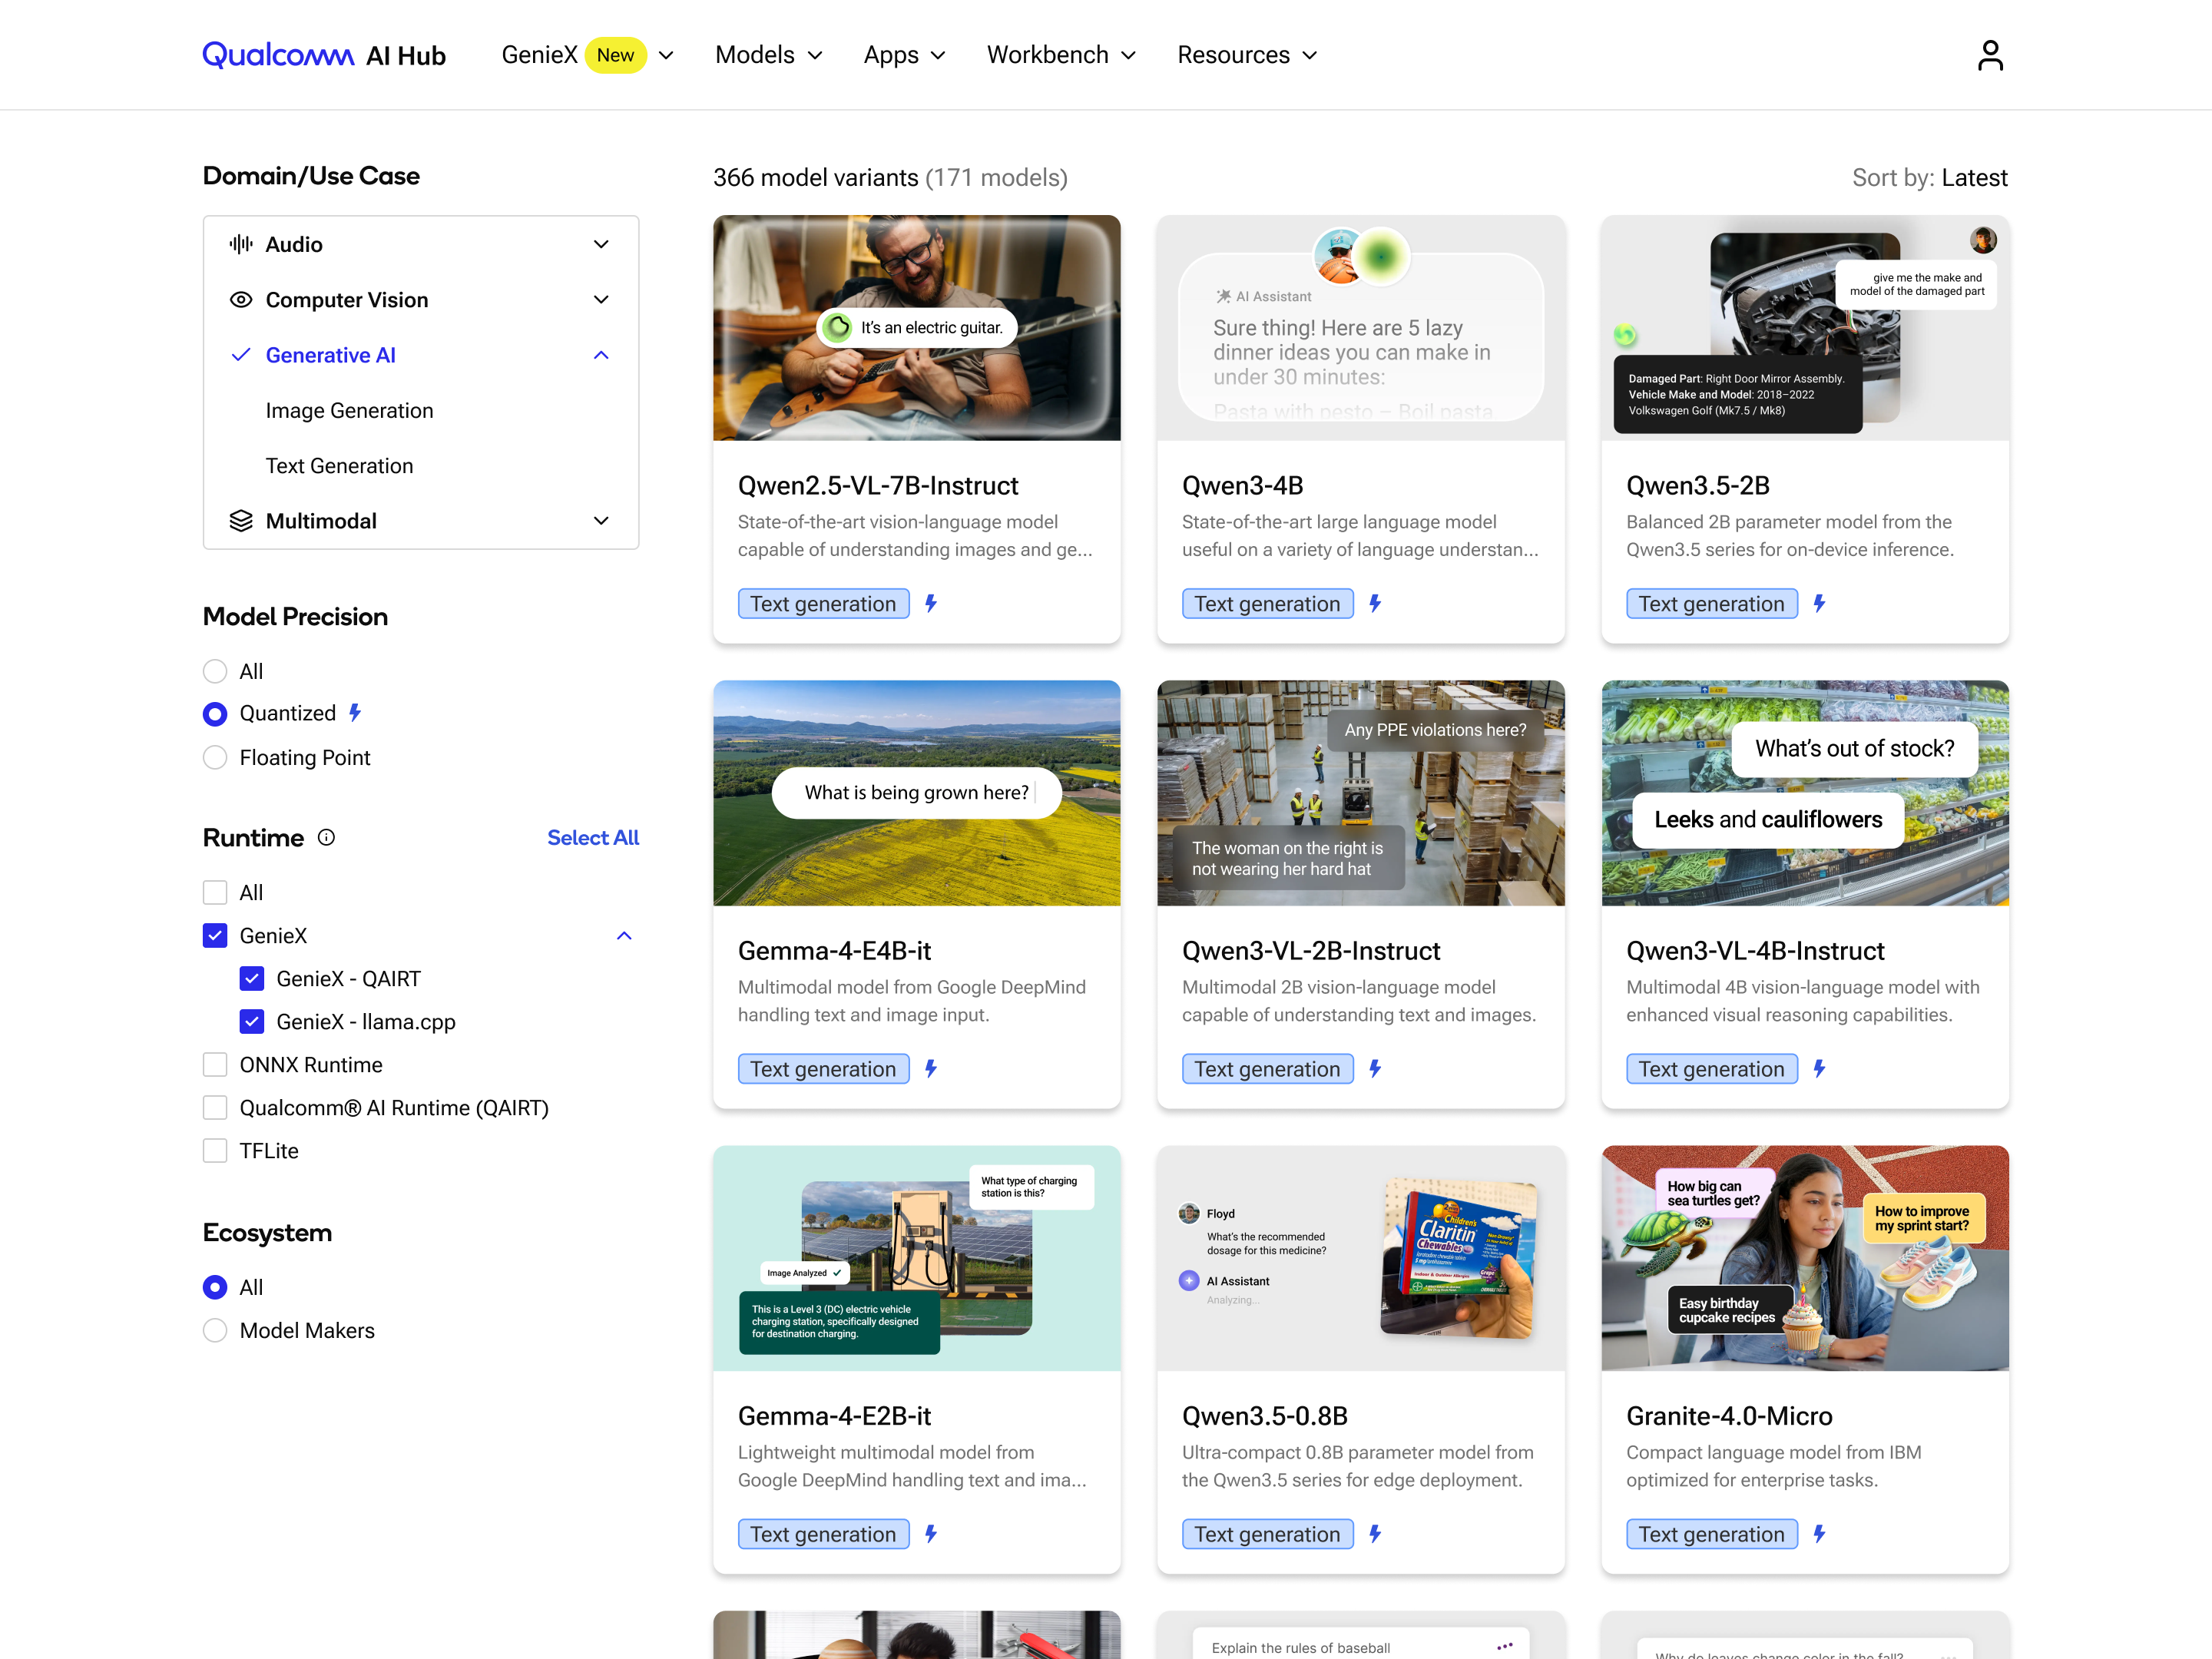Click the Qualcomm AI Hub logo

[x=324, y=55]
